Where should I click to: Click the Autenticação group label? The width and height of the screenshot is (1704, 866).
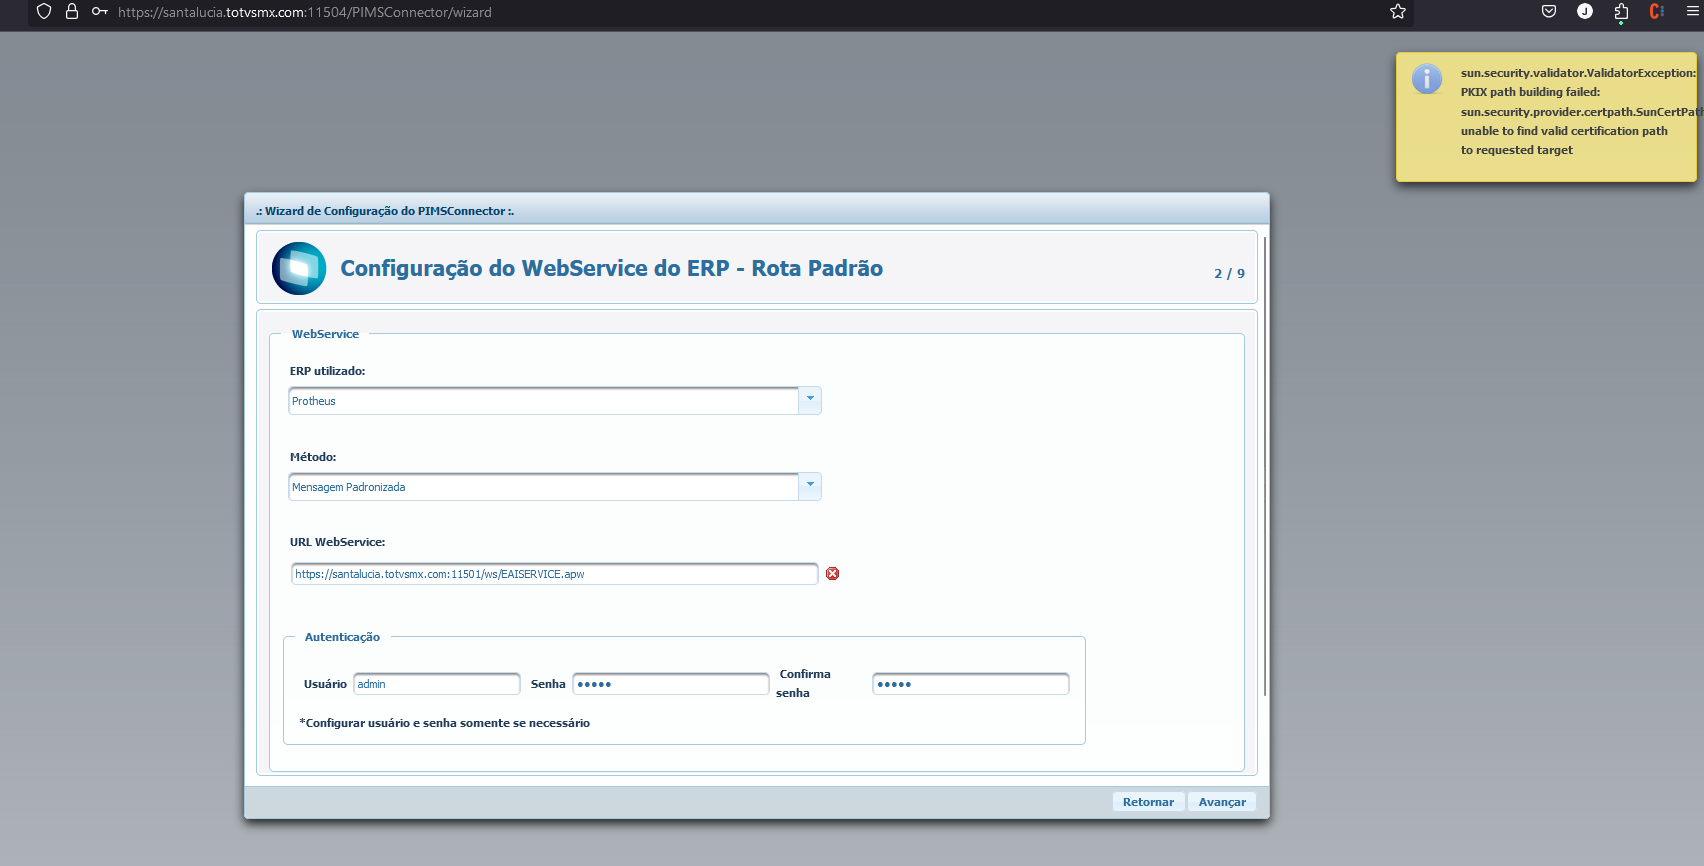342,637
